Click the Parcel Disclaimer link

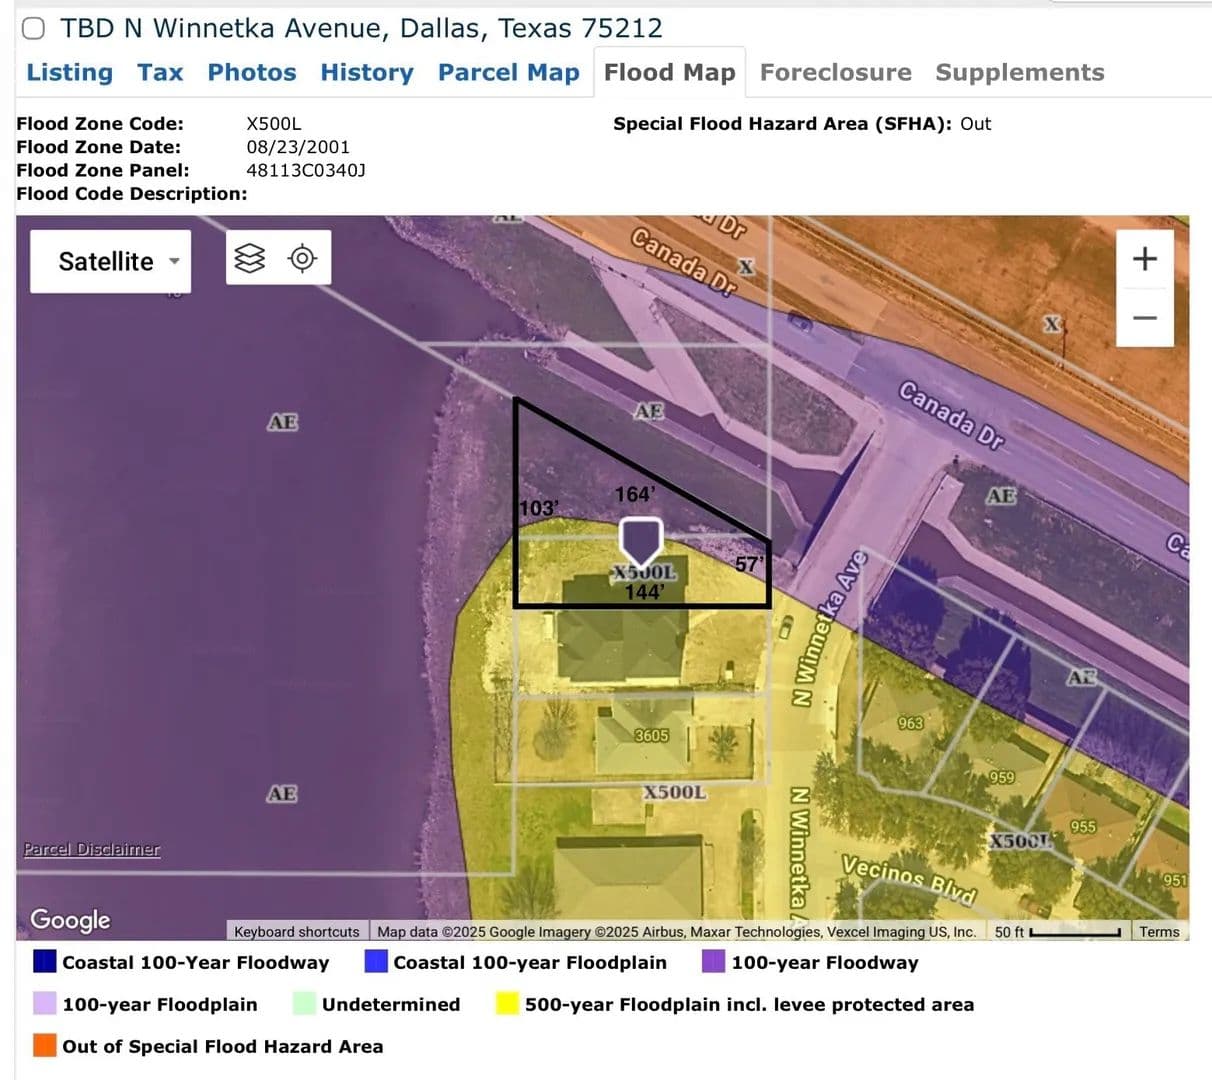tap(91, 849)
